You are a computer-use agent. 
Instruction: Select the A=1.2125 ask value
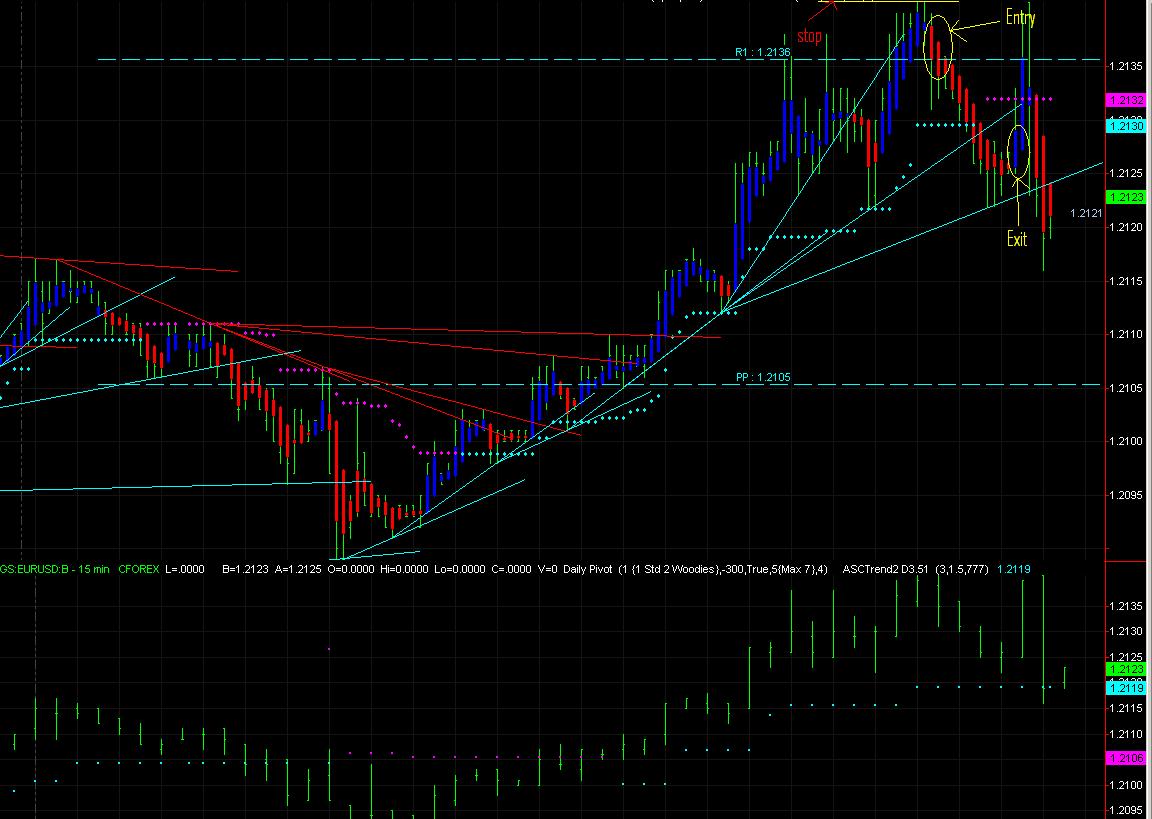(298, 569)
